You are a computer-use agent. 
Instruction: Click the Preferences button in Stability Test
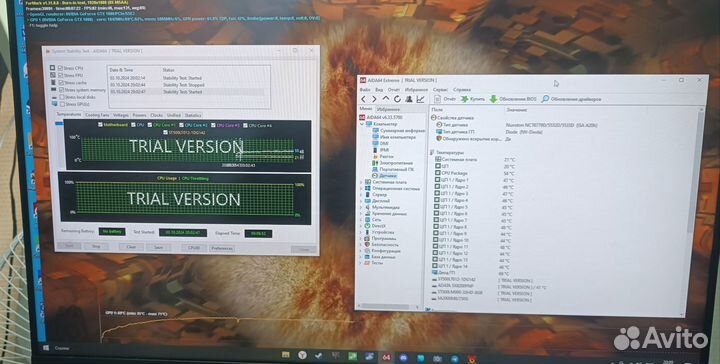(222, 248)
